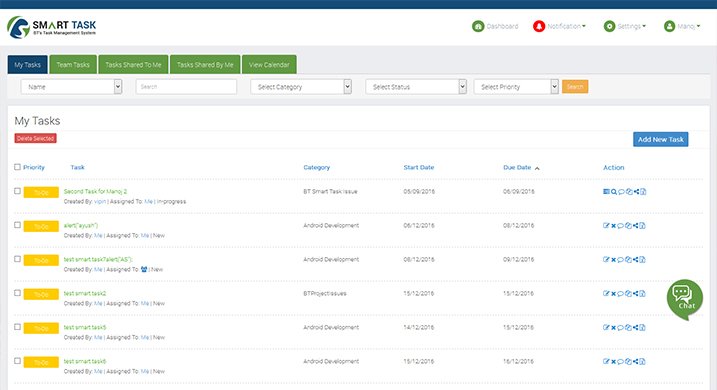The image size is (717, 390).
Task: Click the orange Search button
Action: click(575, 86)
